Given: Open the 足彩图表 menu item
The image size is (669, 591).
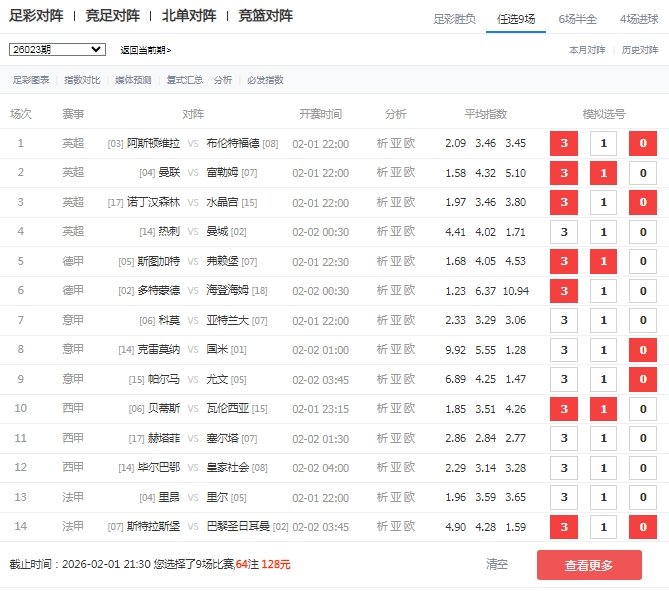Looking at the screenshot, I should 30,79.
